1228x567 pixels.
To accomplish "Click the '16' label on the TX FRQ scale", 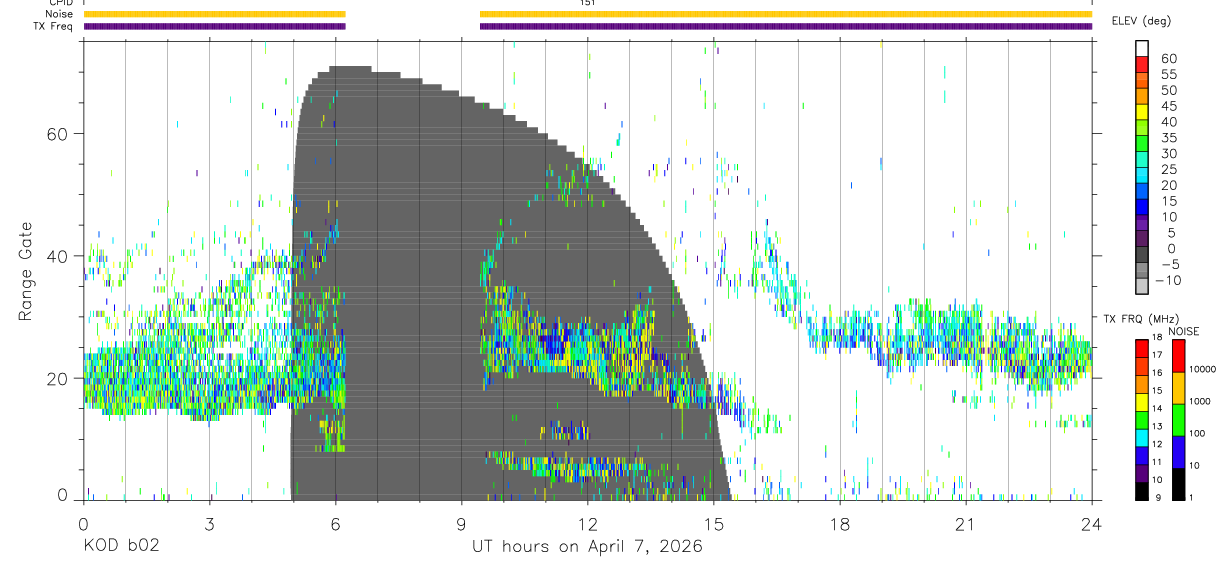I will tap(1157, 372).
